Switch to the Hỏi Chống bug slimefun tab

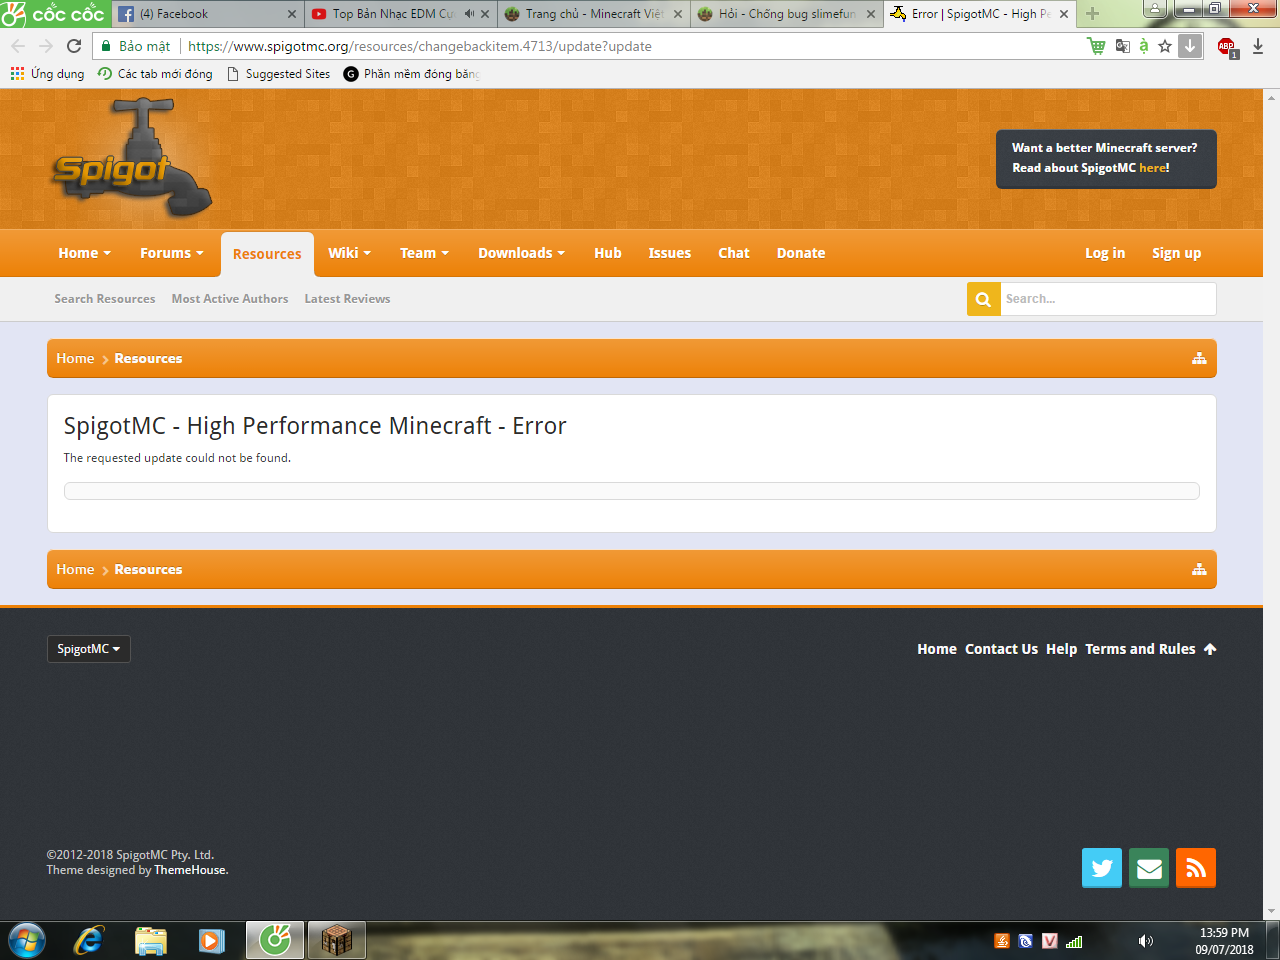[x=787, y=14]
